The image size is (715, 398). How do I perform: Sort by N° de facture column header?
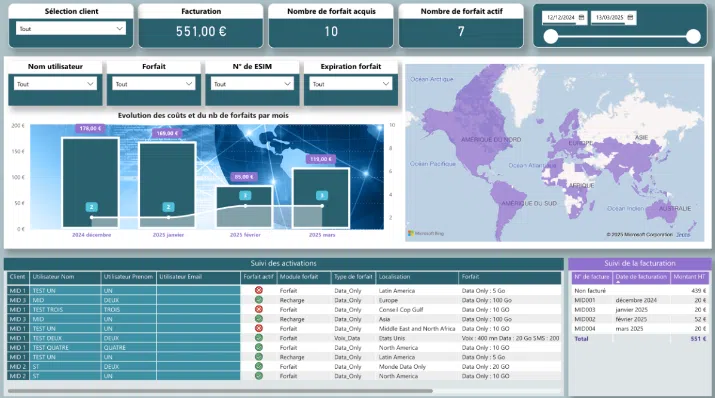click(x=591, y=277)
